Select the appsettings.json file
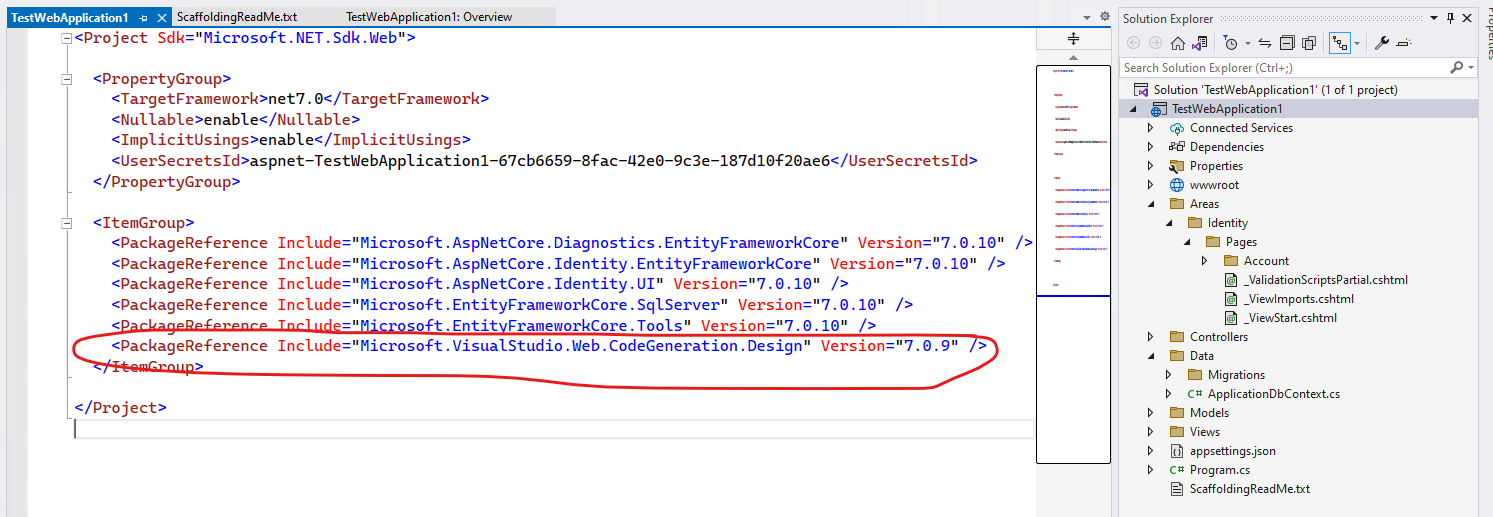The image size is (1493, 517). [x=1233, y=451]
